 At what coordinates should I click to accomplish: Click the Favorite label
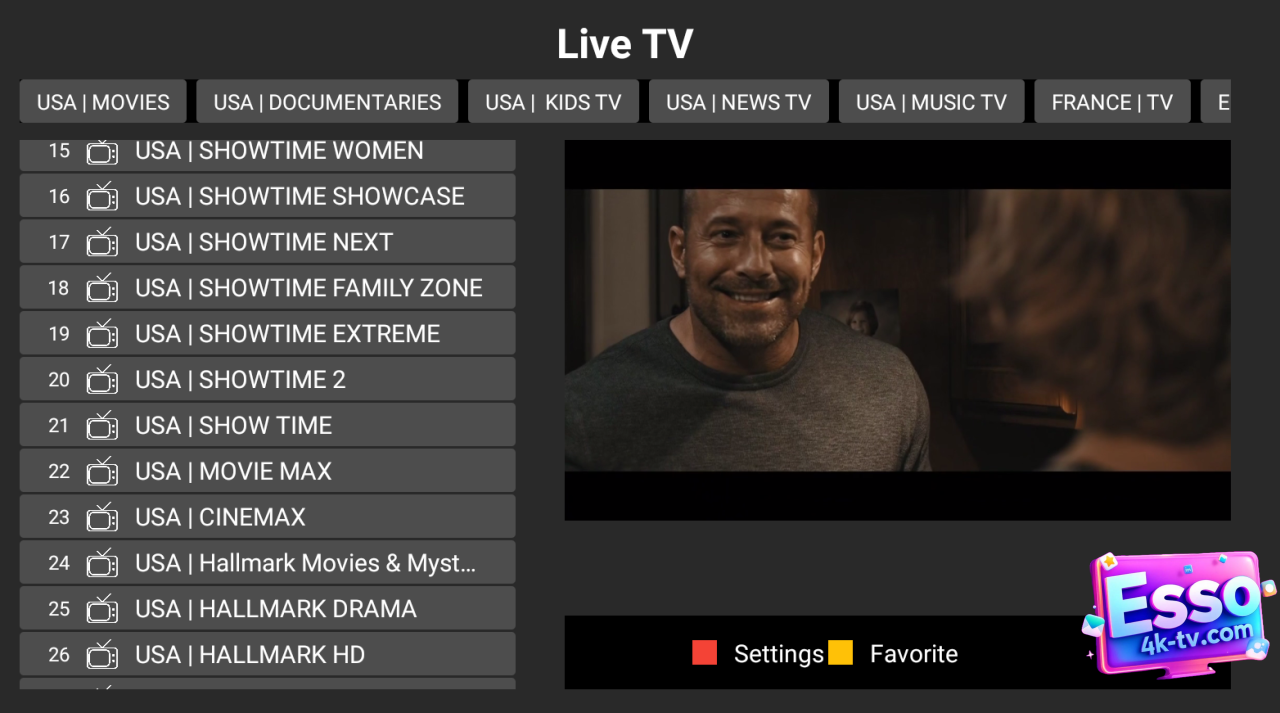913,654
